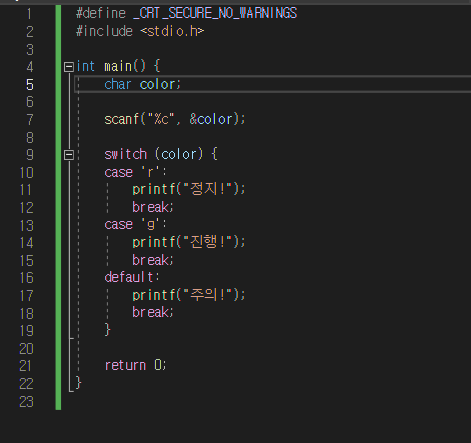This screenshot has width=471, height=443.
Task: Click the '#define' directive keyword
Action: coord(101,13)
